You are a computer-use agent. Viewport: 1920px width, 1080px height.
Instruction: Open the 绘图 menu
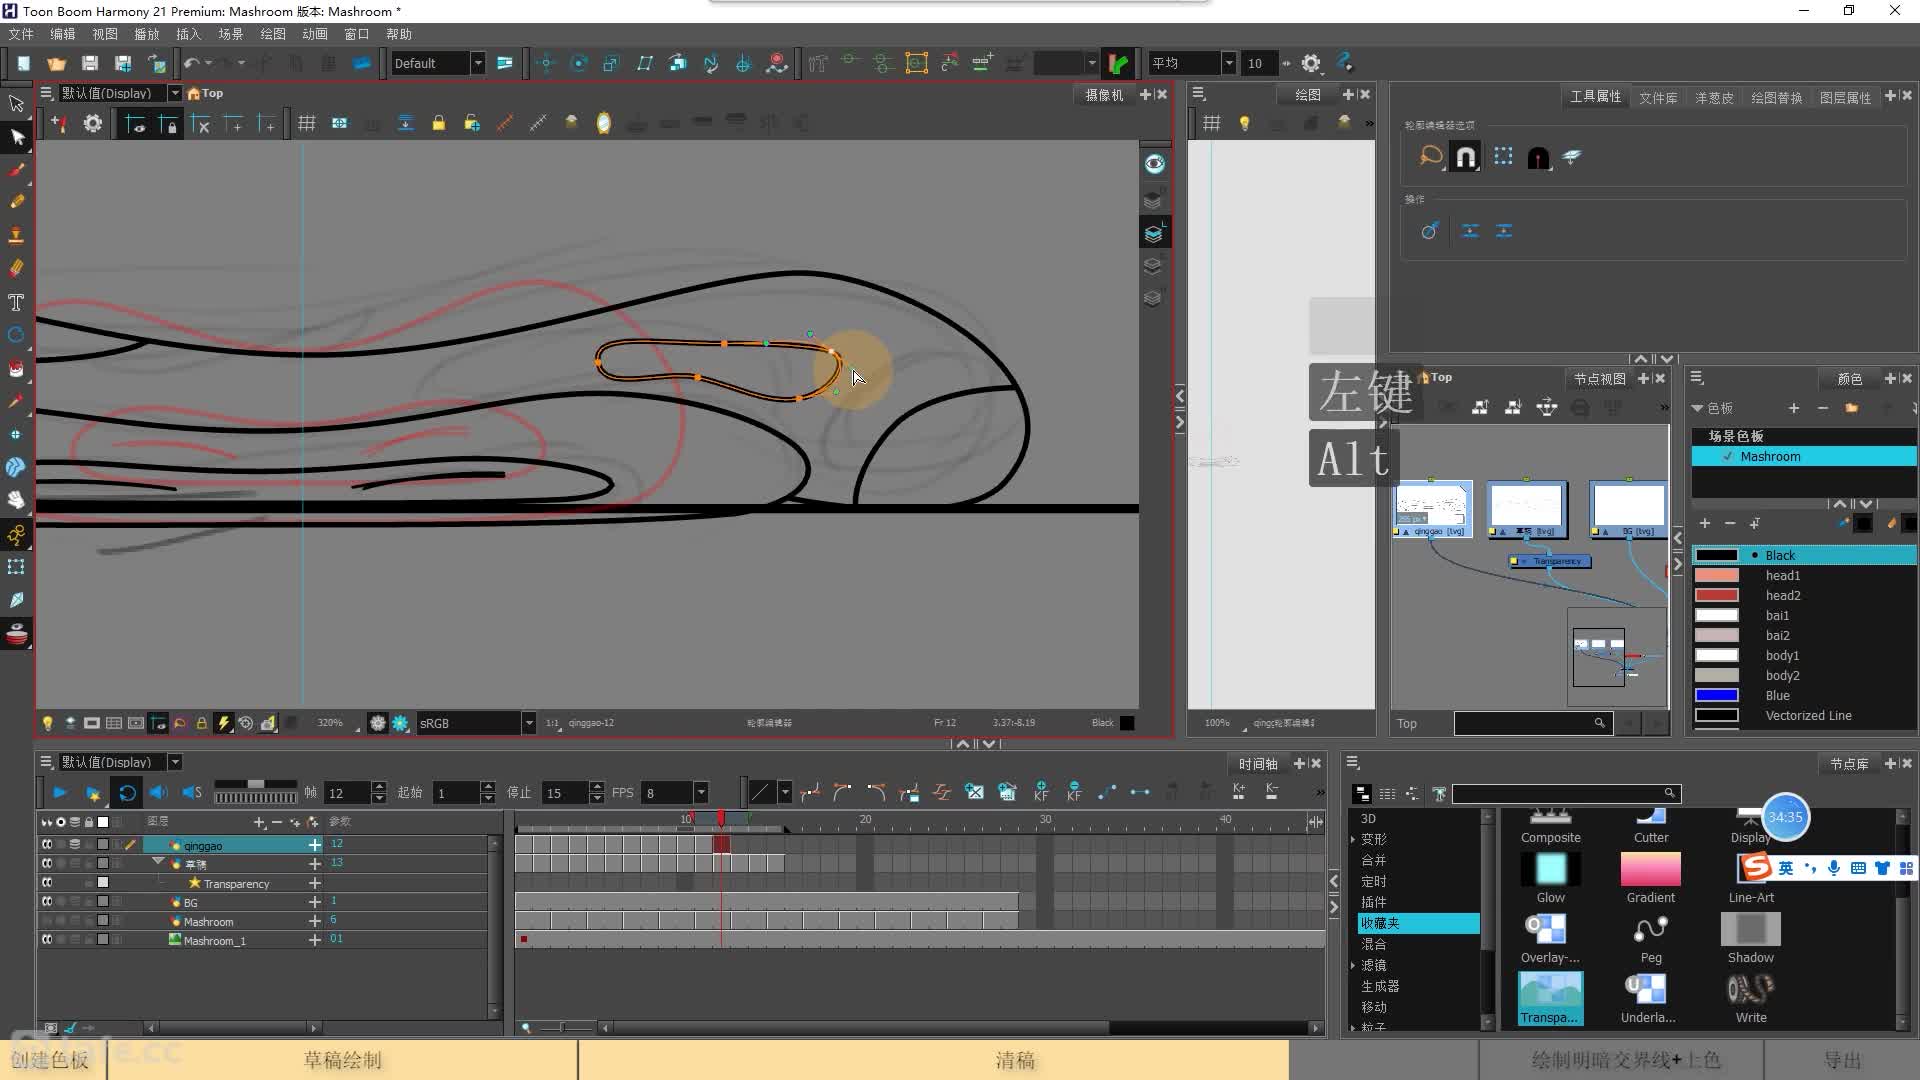pyautogui.click(x=273, y=34)
